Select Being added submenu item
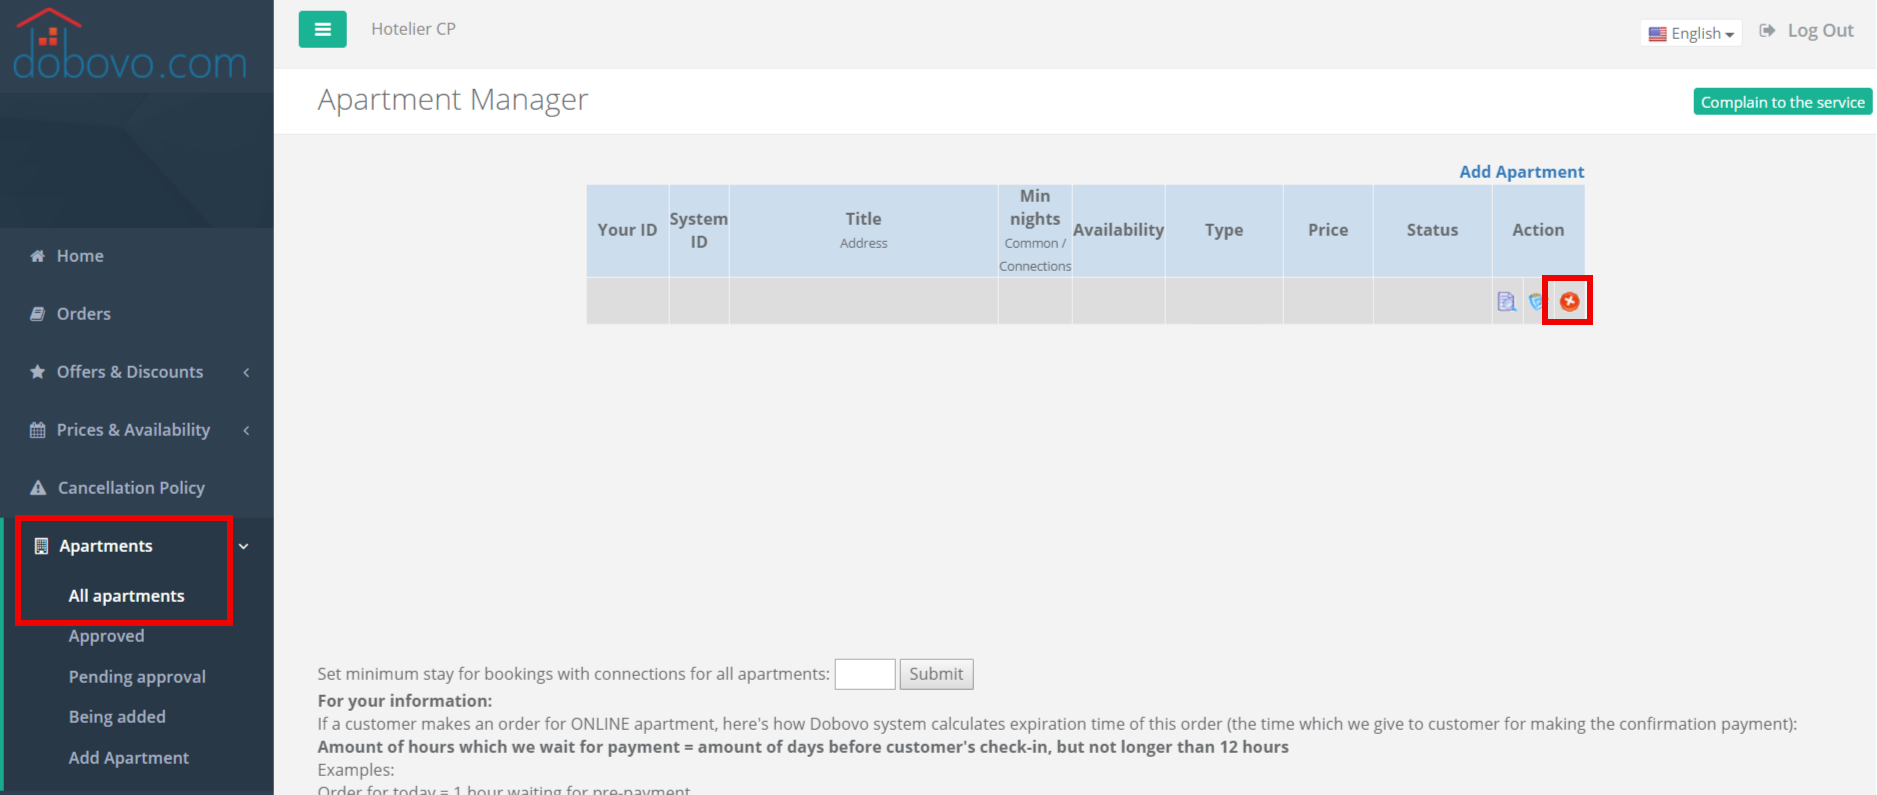Viewport: 1877px width, 795px height. (x=117, y=717)
